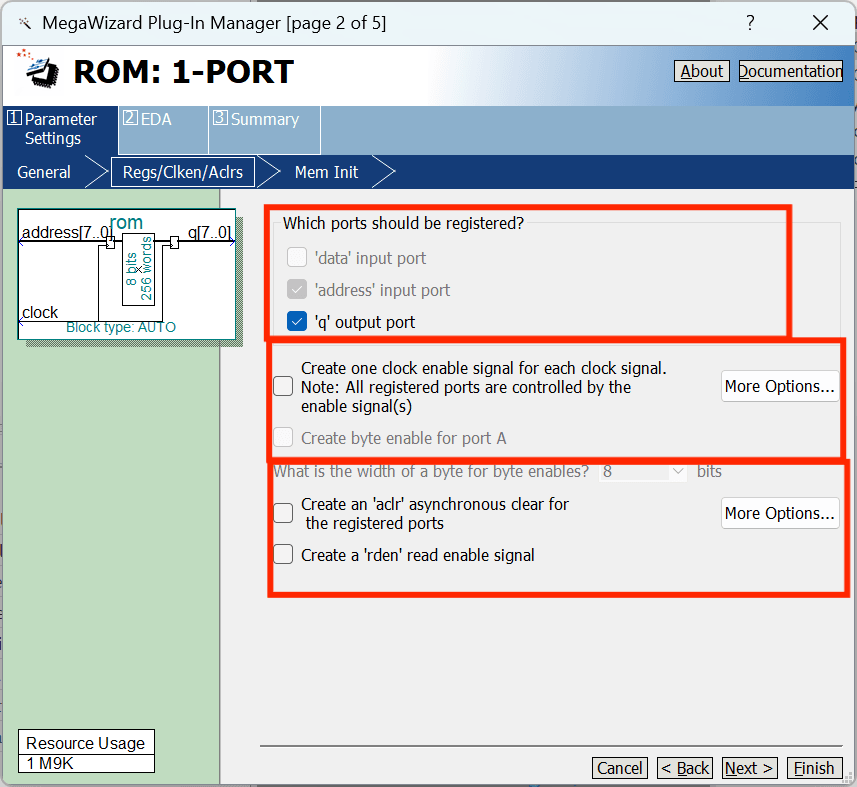Image resolution: width=857 pixels, height=787 pixels.
Task: Enable the 'rden' read enable signal checkbox
Action: [283, 555]
